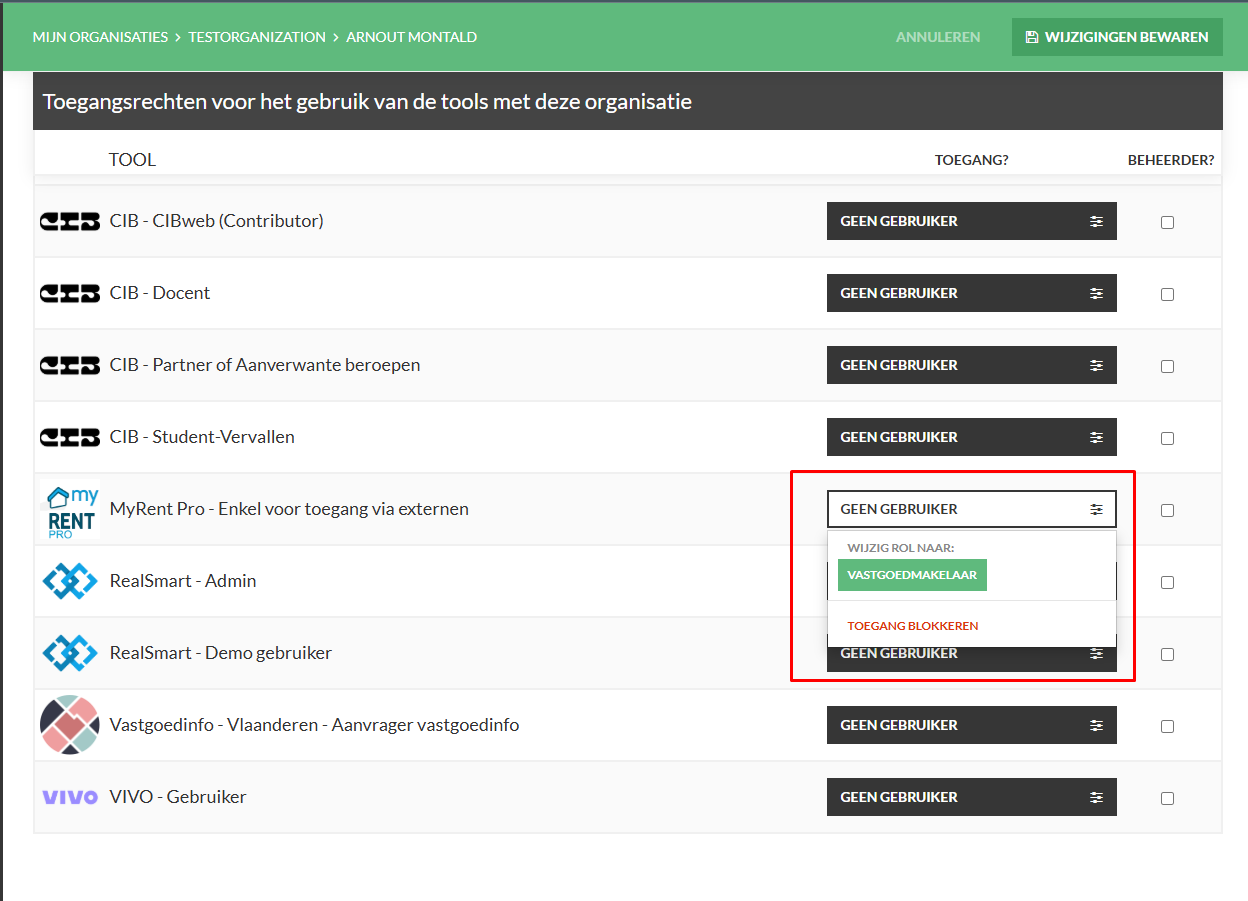
Task: Click the CIB - CIBweb (Contributor) tool name
Action: pos(217,221)
